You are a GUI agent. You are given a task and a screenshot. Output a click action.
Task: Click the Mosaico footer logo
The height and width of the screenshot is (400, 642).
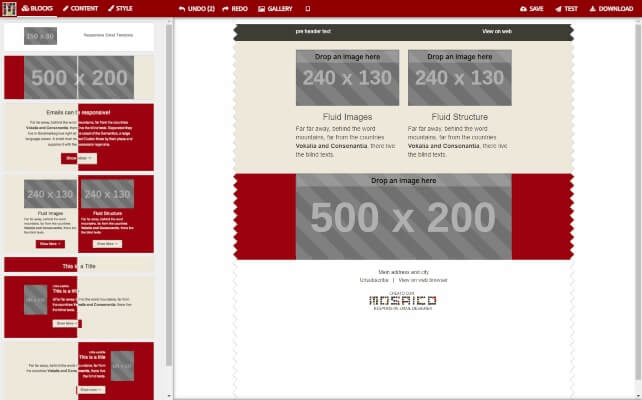pos(403,301)
